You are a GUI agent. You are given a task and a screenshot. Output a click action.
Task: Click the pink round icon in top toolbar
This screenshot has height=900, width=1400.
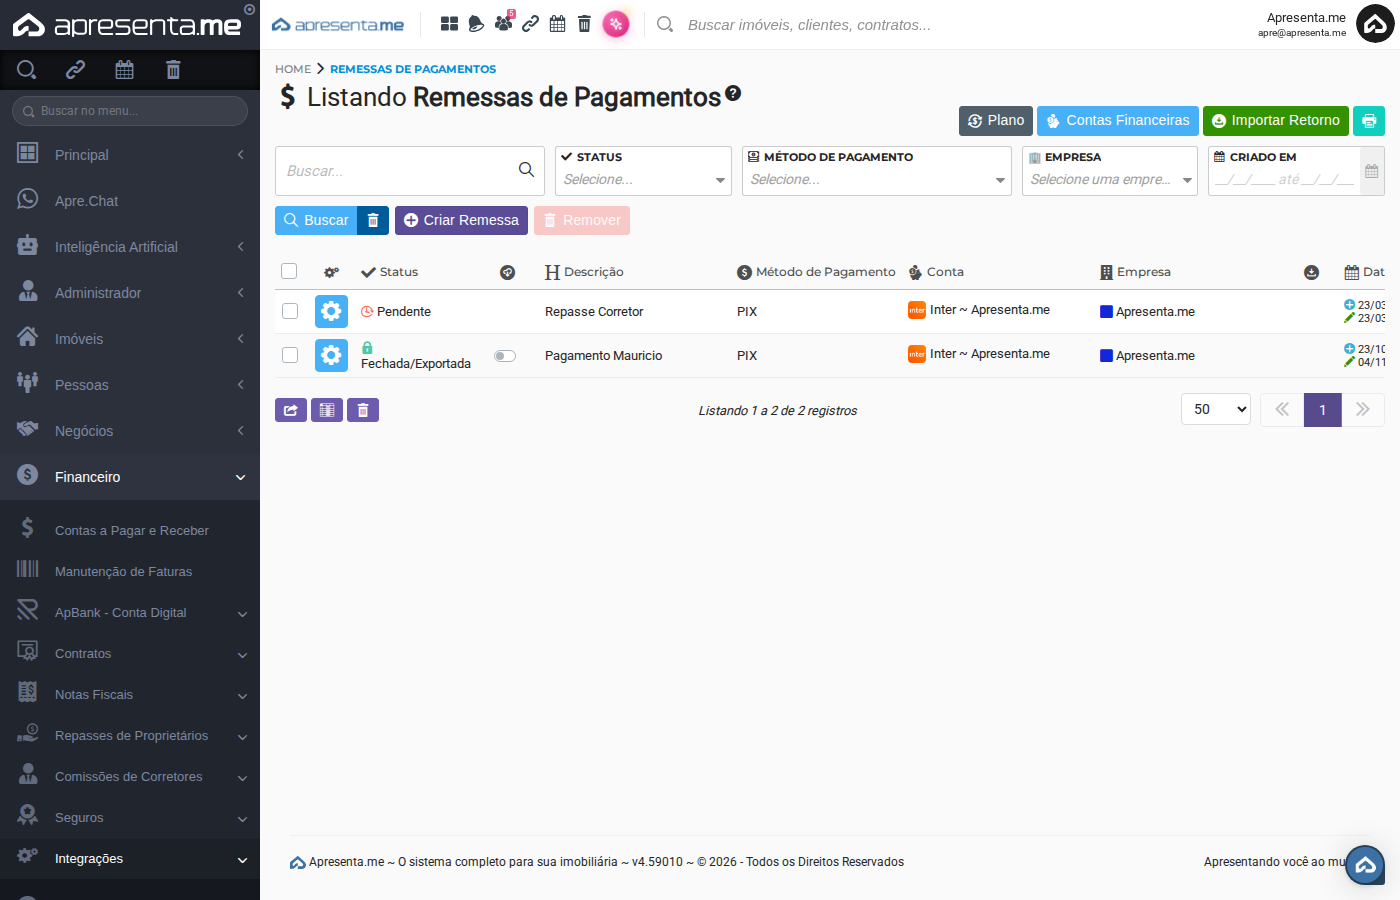click(x=616, y=24)
